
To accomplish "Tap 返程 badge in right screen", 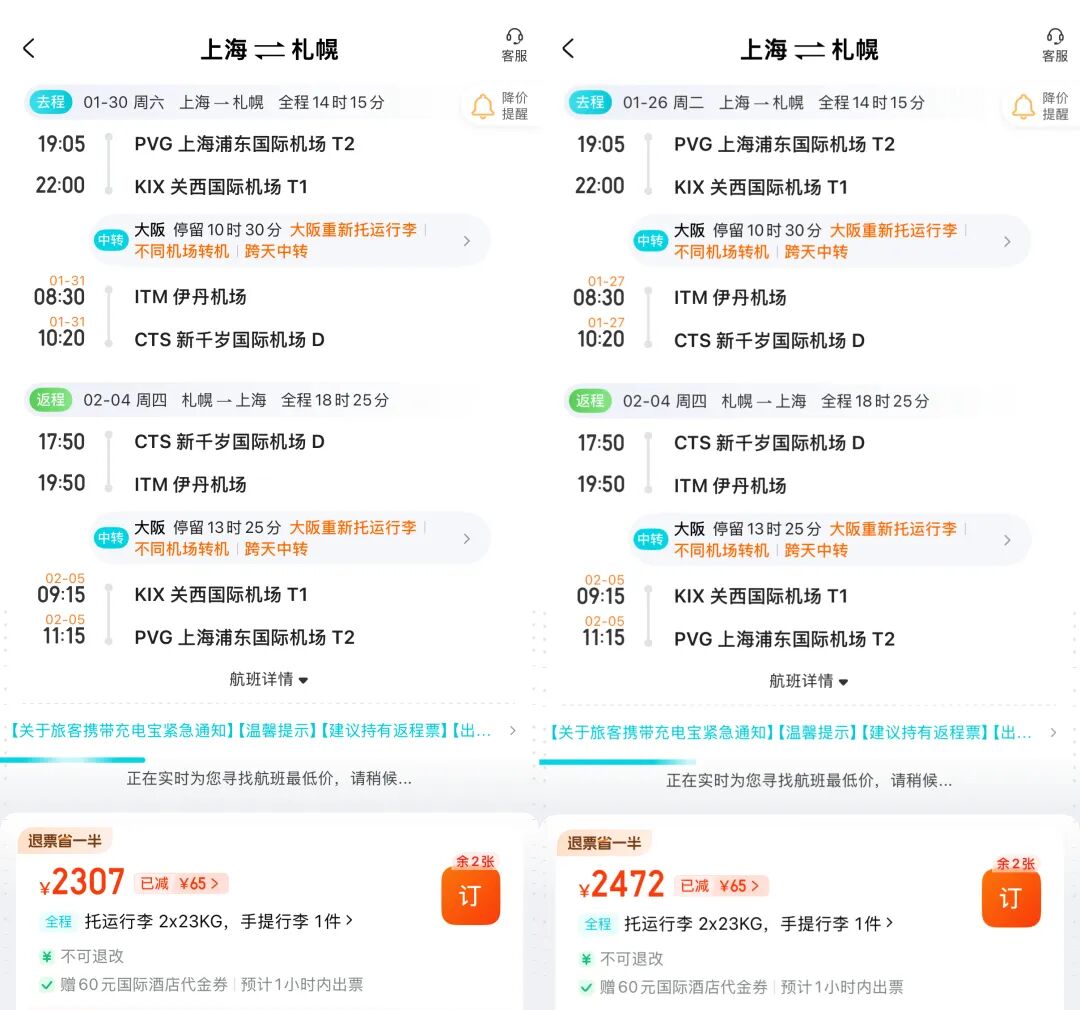I will point(590,400).
